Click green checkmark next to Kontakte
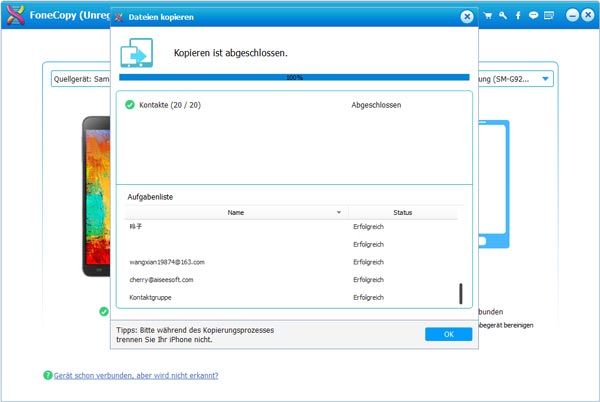Screen dimensions: 600x402 coord(130,104)
